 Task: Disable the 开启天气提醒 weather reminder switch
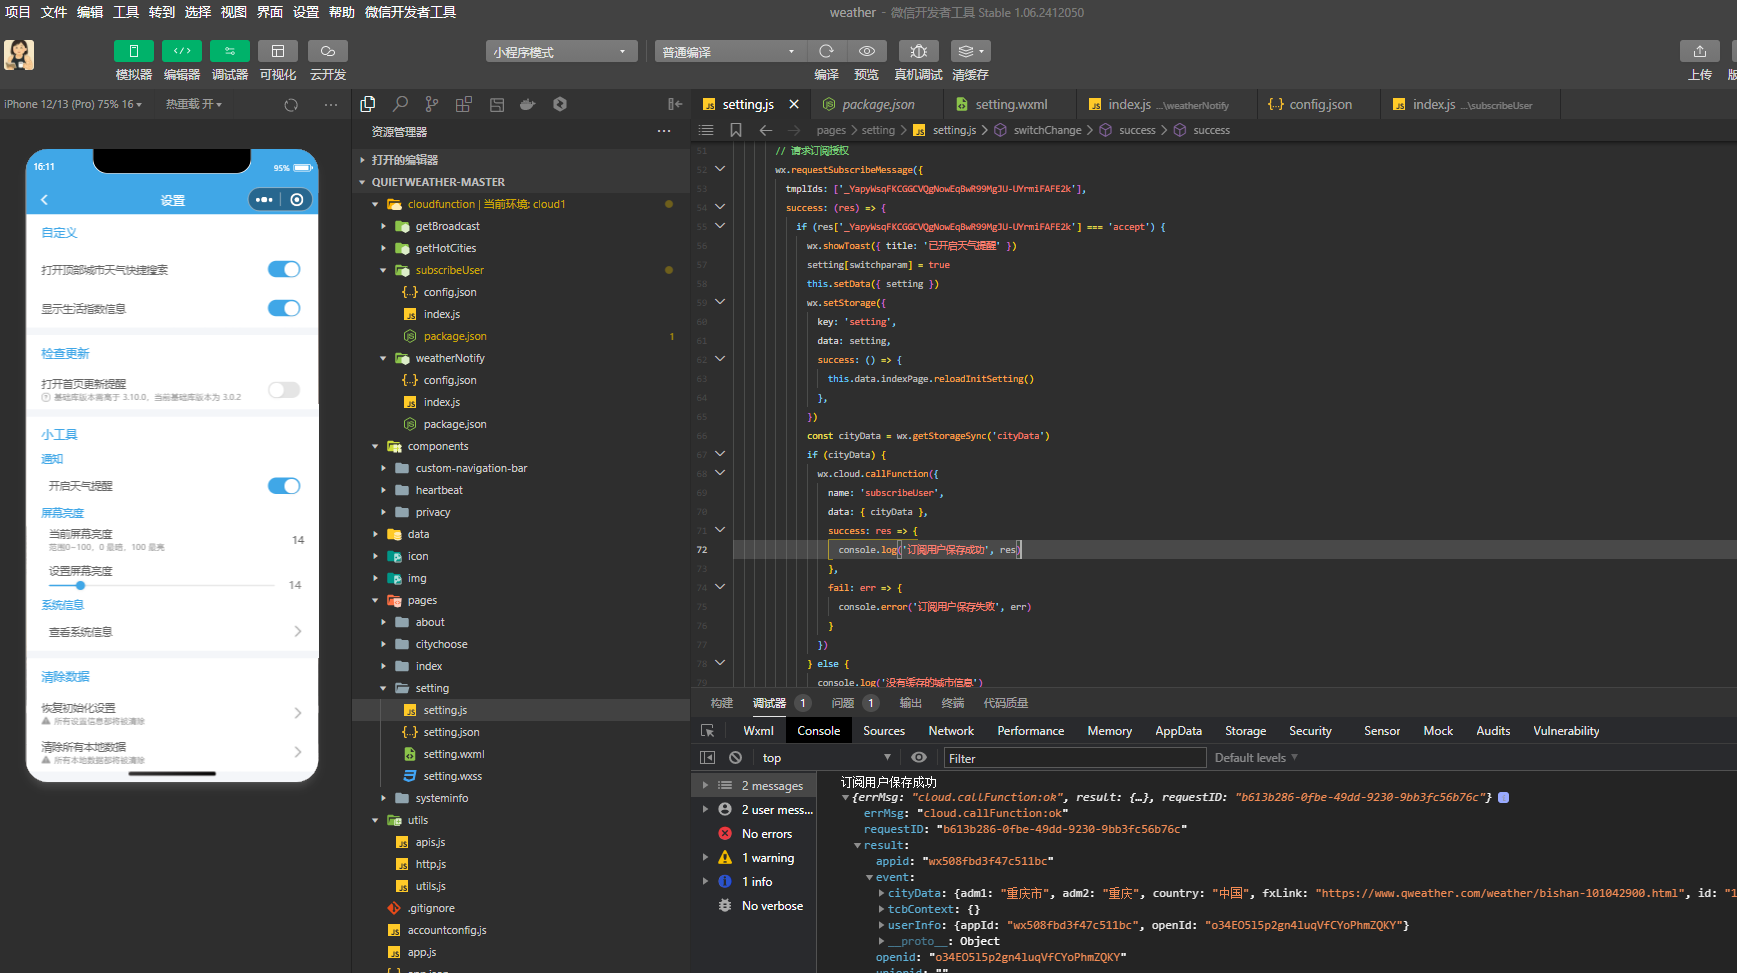[x=284, y=486]
